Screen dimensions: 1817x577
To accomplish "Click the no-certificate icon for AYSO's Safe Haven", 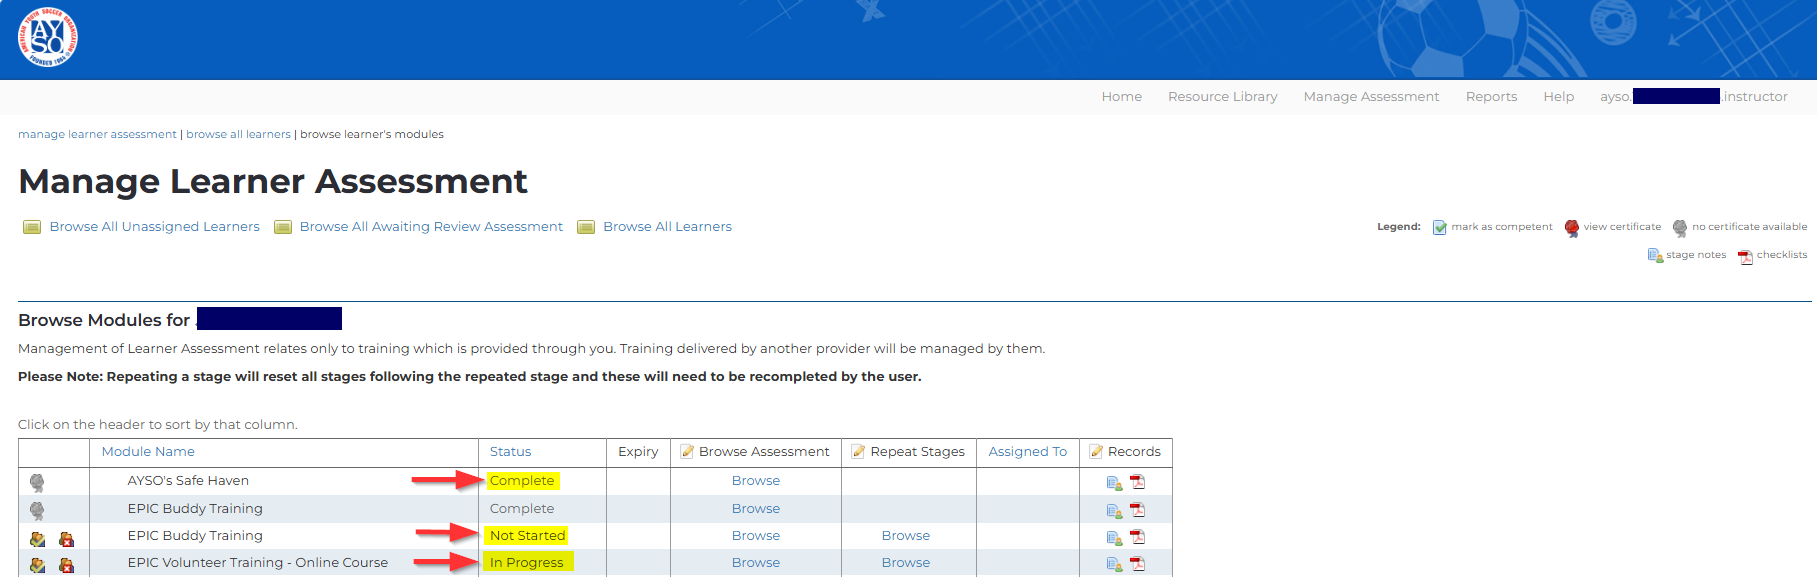I will tap(37, 483).
